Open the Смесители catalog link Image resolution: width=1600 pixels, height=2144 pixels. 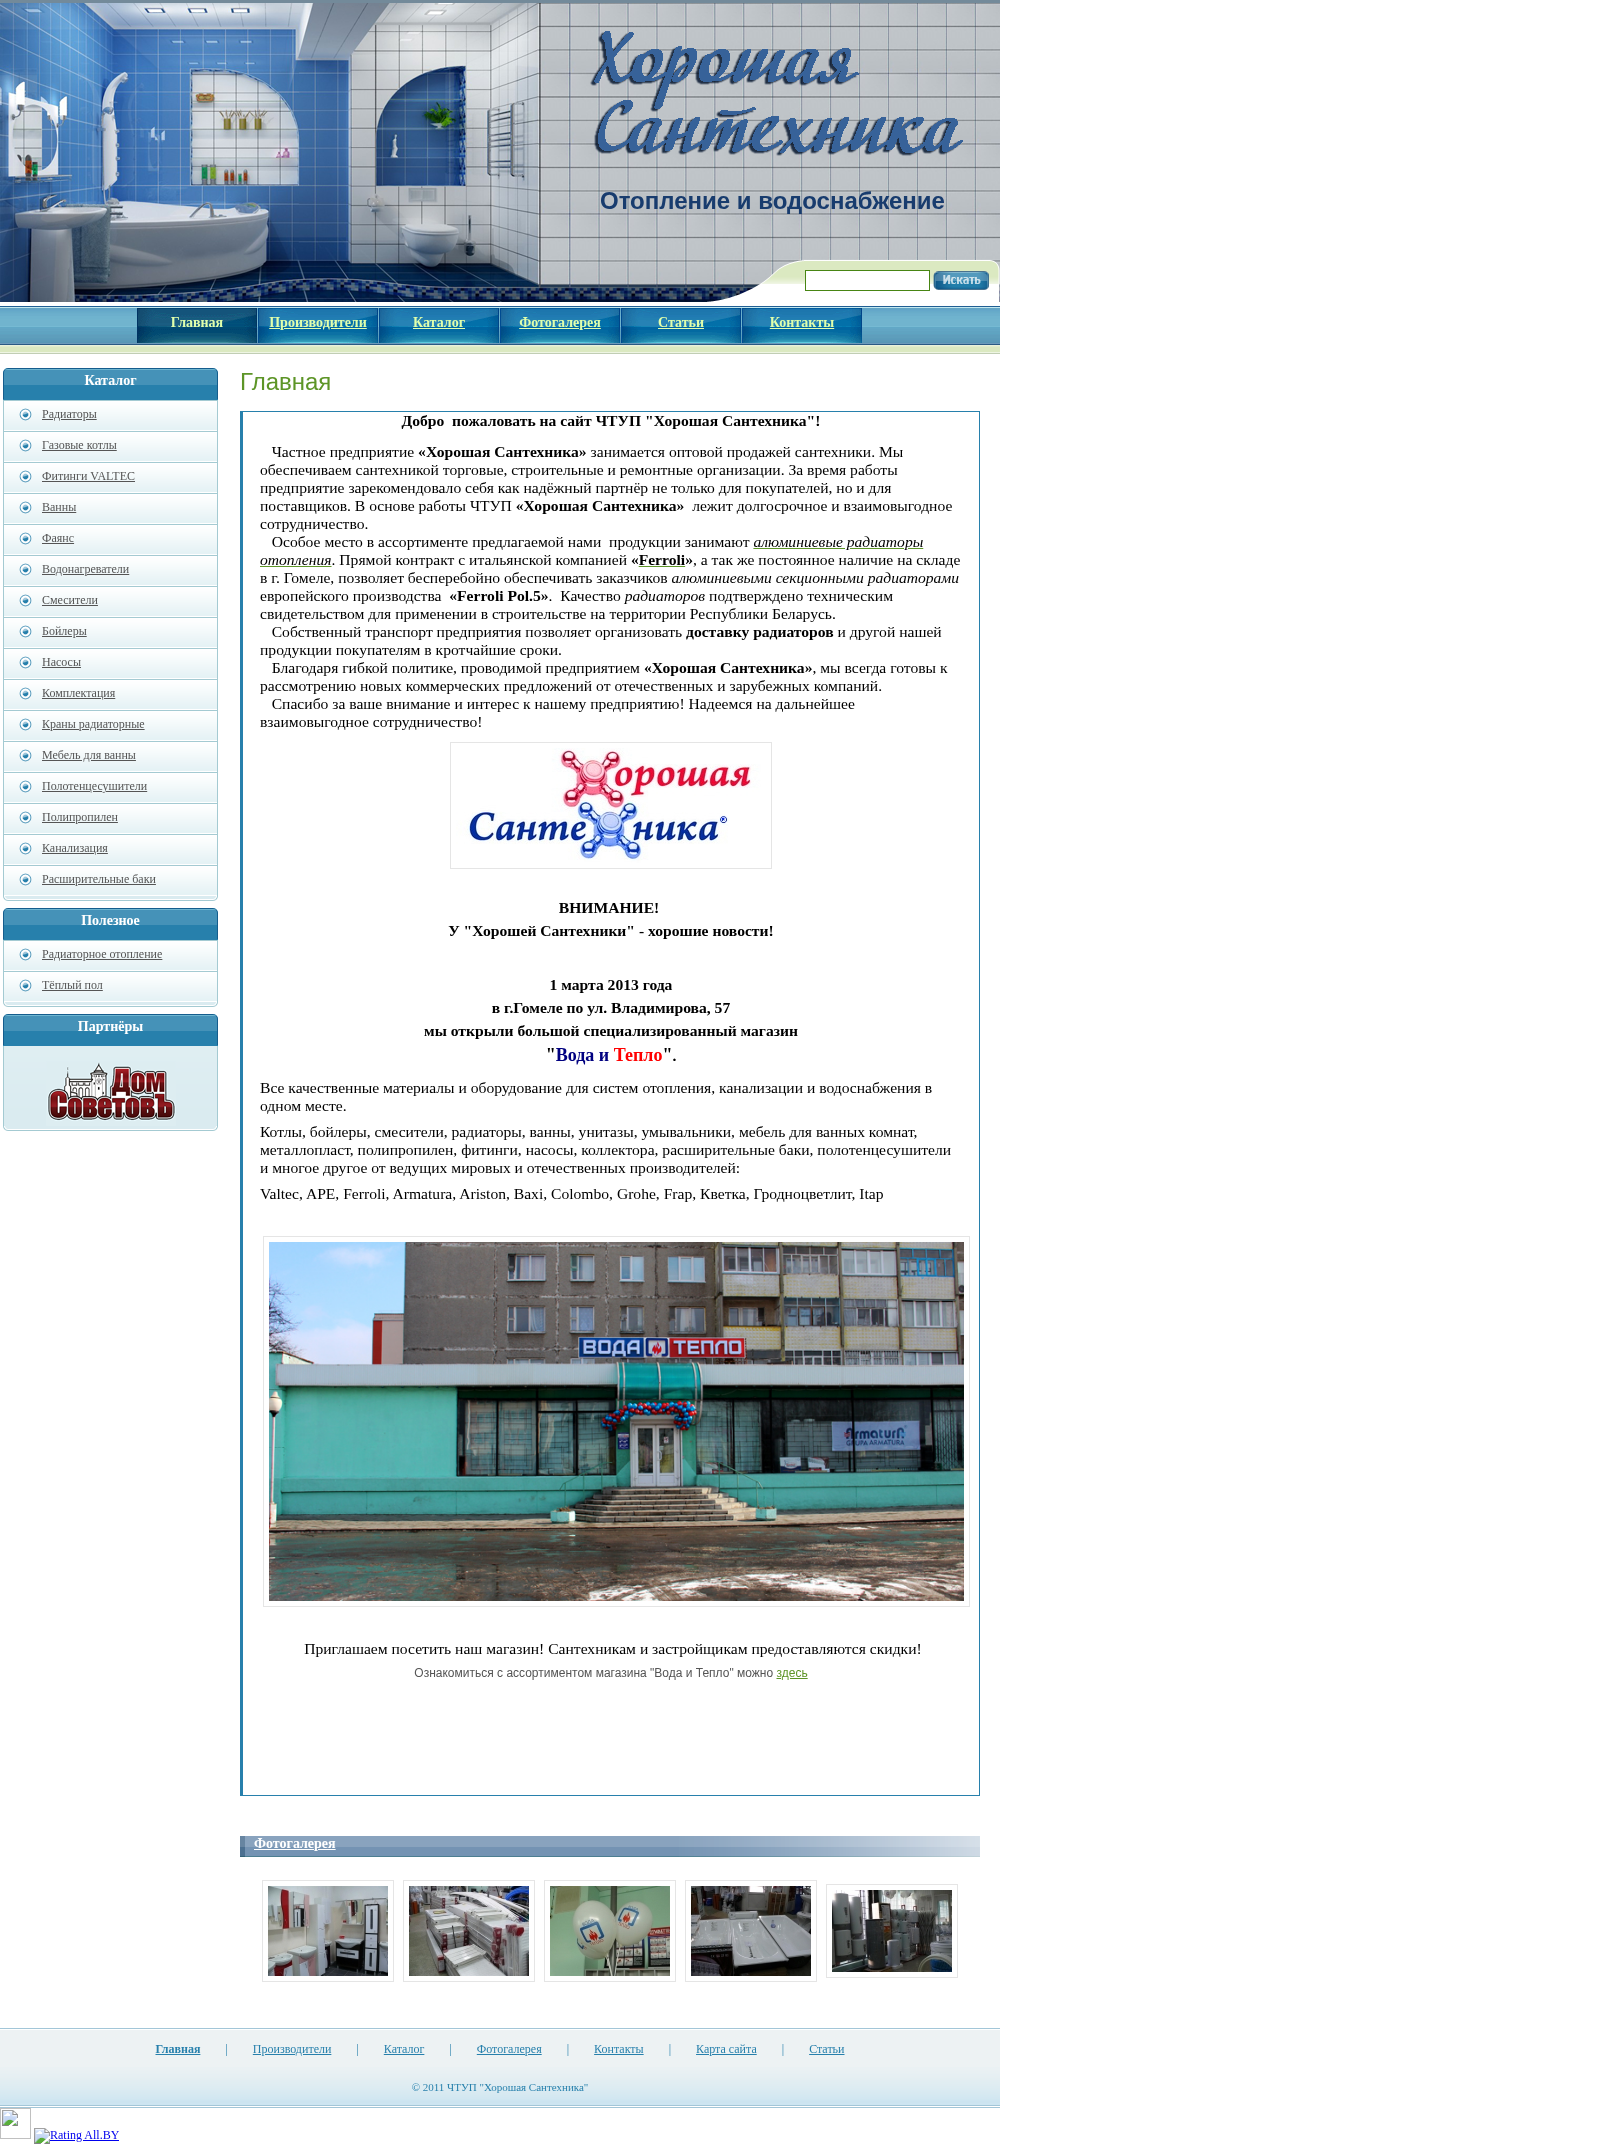coord(70,601)
